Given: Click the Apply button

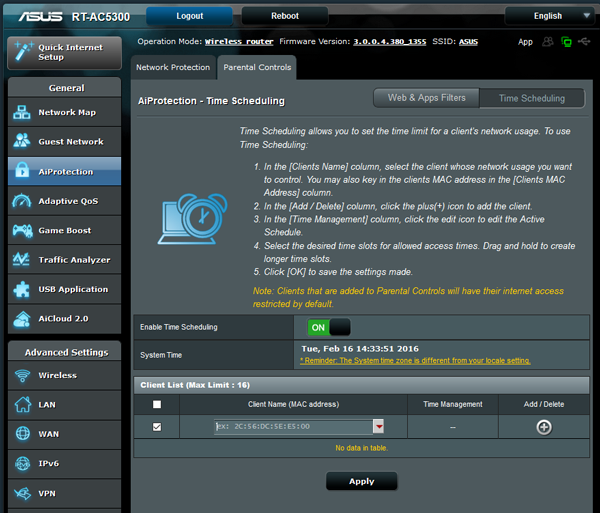Looking at the screenshot, I should point(362,481).
